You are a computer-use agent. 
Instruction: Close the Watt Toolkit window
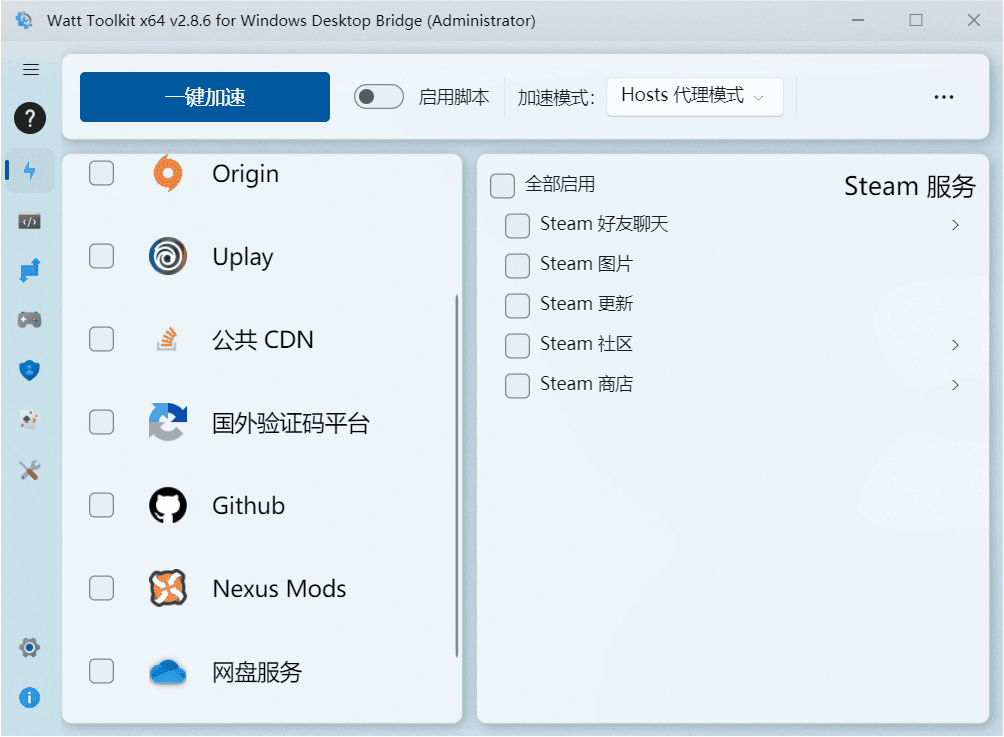click(973, 20)
